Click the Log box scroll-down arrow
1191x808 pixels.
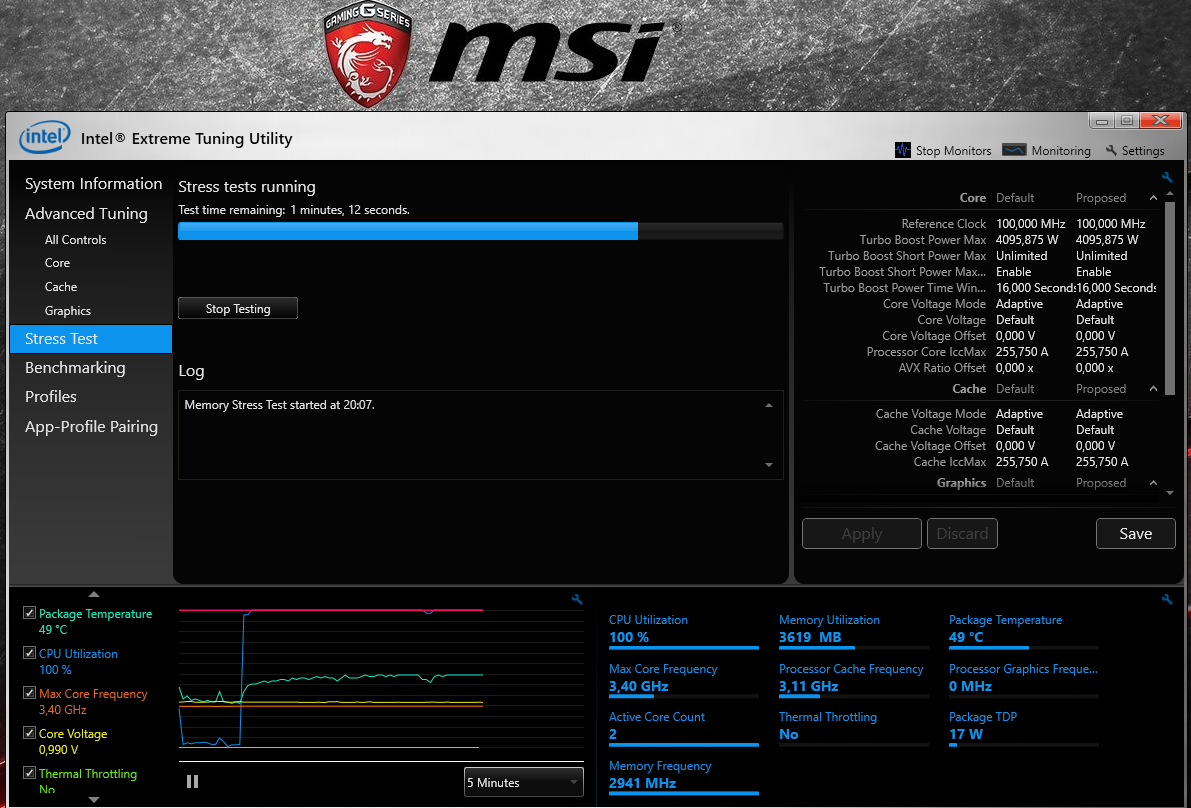[x=769, y=465]
